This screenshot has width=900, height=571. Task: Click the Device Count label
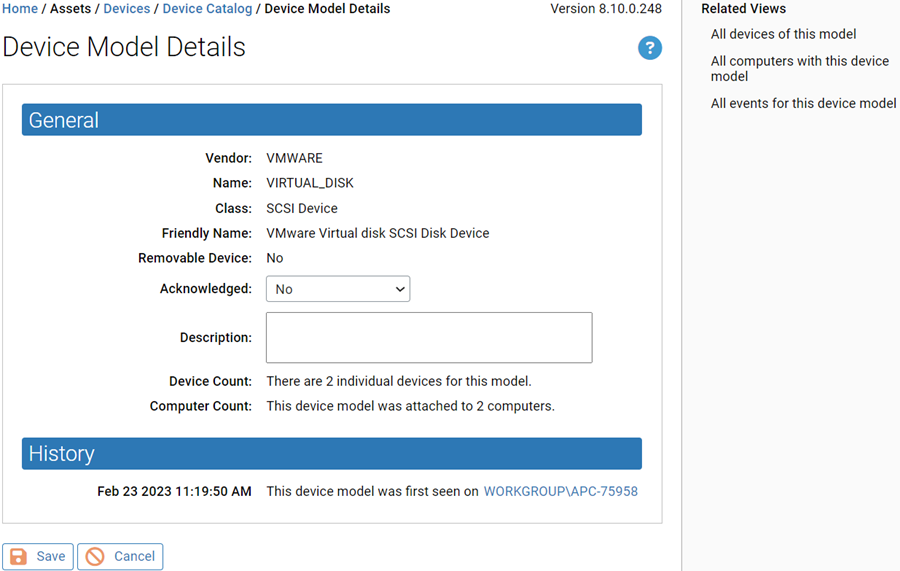(x=211, y=381)
